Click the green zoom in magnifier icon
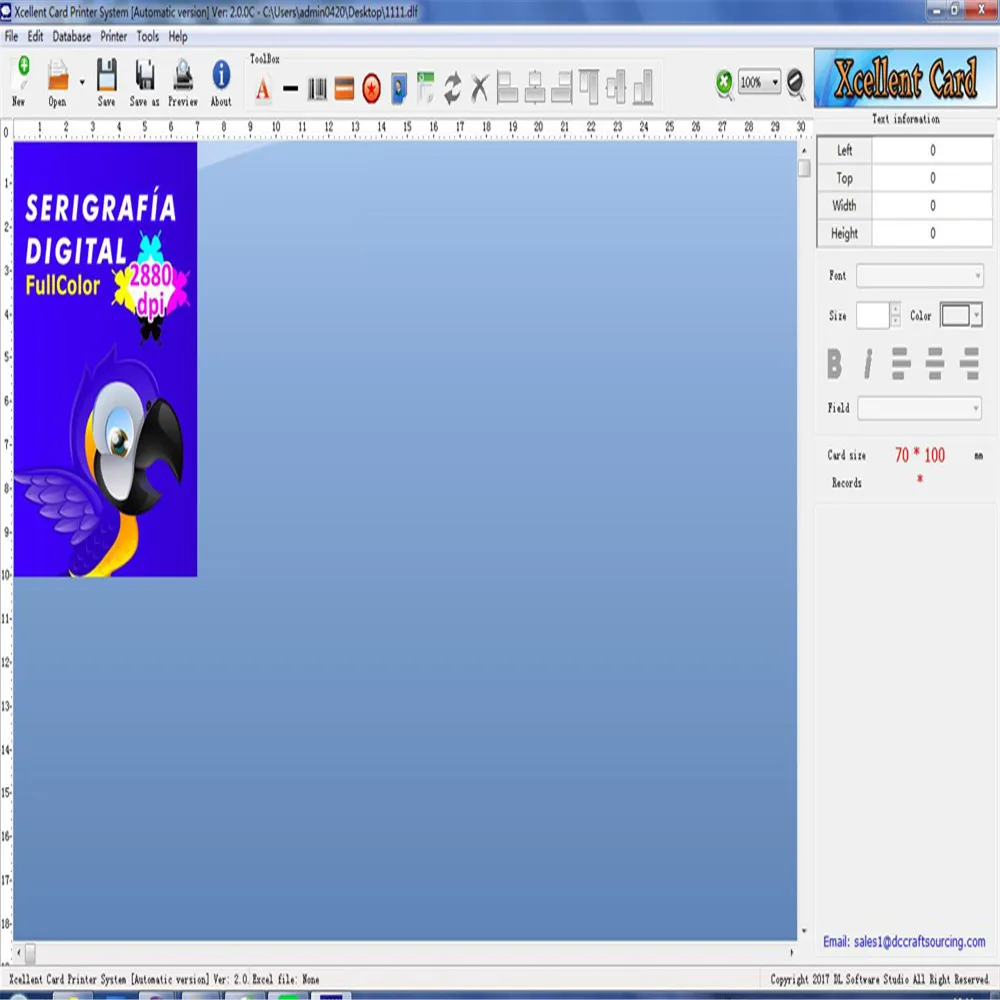 pos(724,84)
